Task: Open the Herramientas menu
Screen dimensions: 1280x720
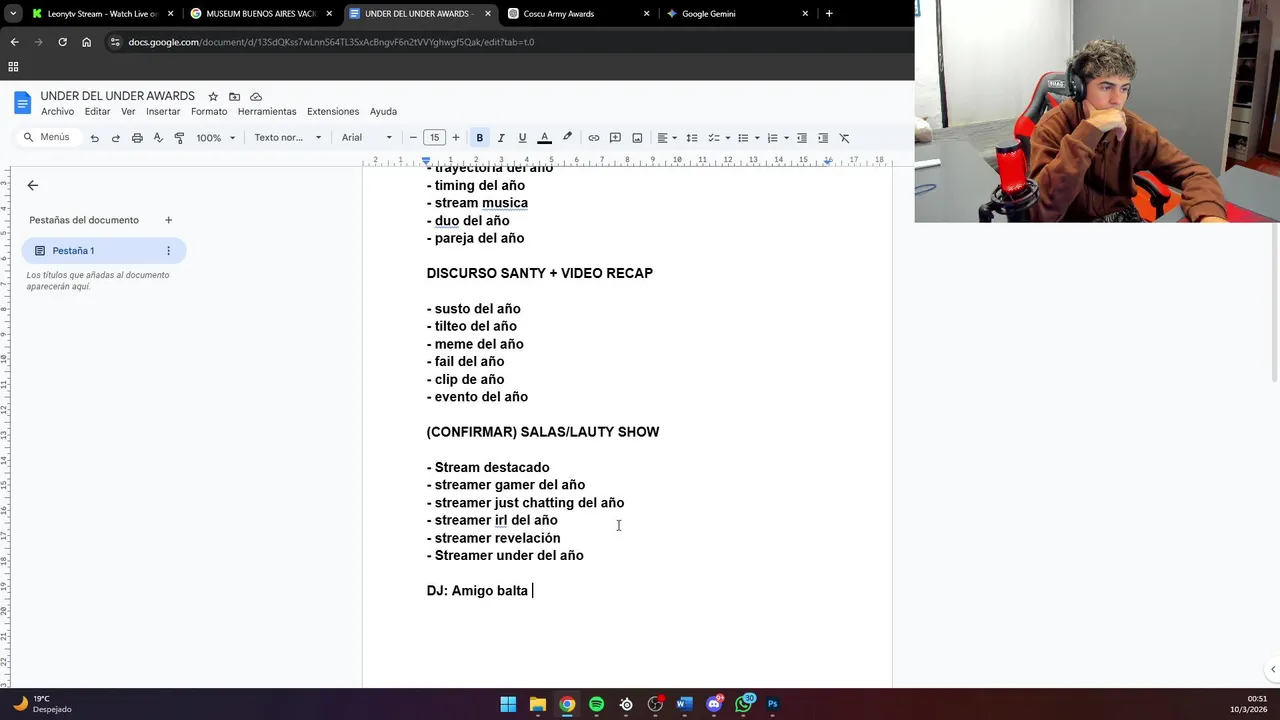Action: point(267,112)
